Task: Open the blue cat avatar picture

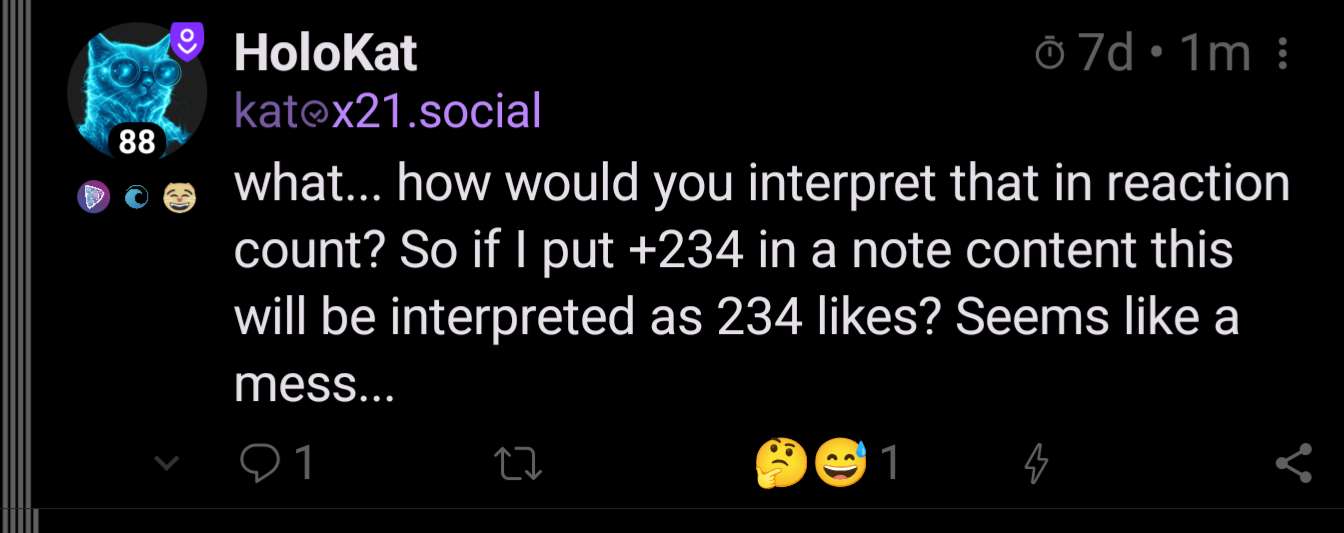Action: coord(128,85)
